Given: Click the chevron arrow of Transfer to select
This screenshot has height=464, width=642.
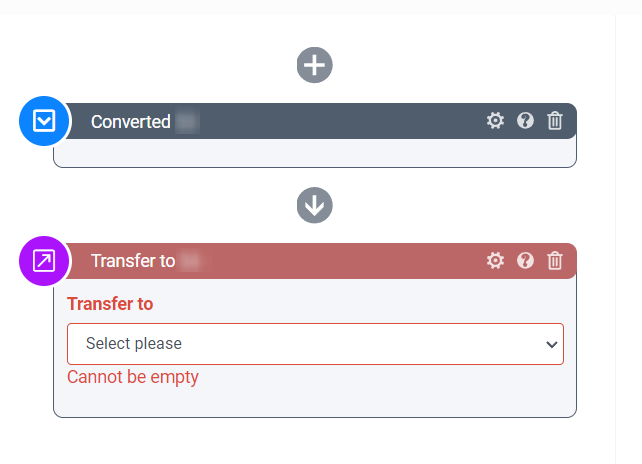Looking at the screenshot, I should (550, 344).
